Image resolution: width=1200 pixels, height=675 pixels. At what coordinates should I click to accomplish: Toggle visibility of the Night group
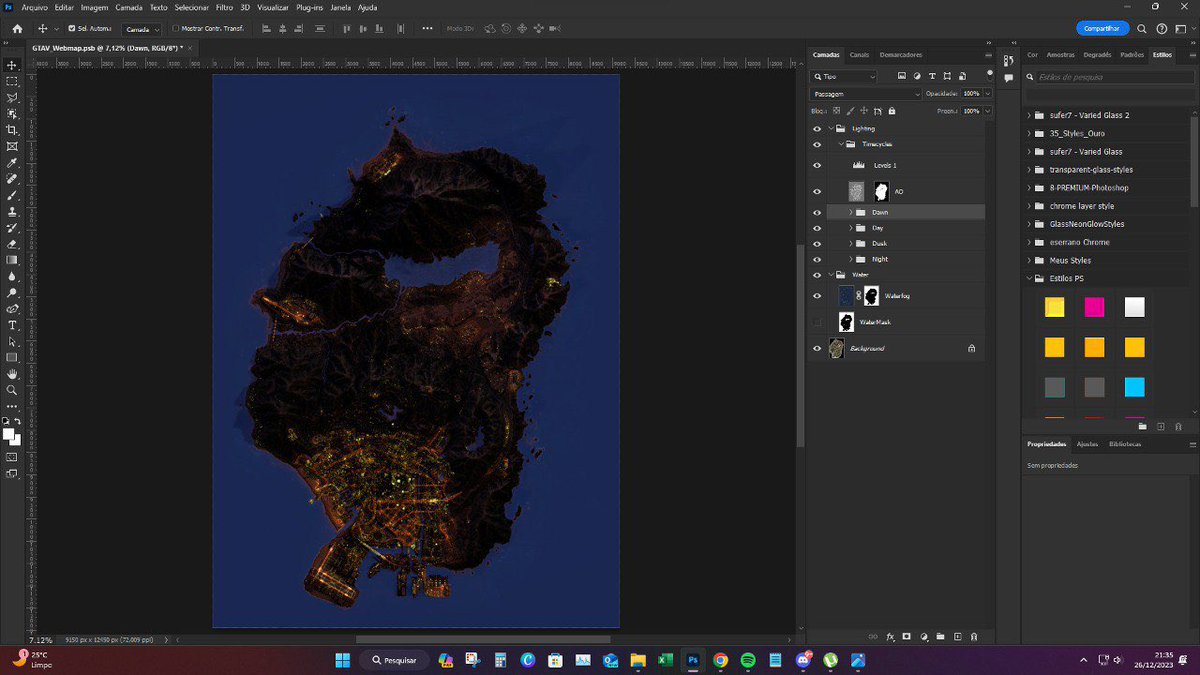(817, 259)
